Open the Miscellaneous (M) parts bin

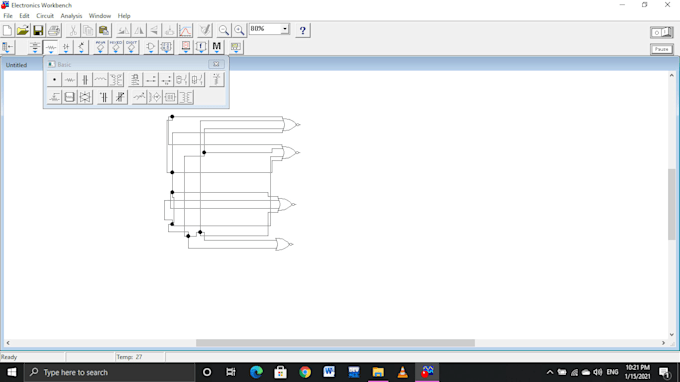[x=217, y=47]
